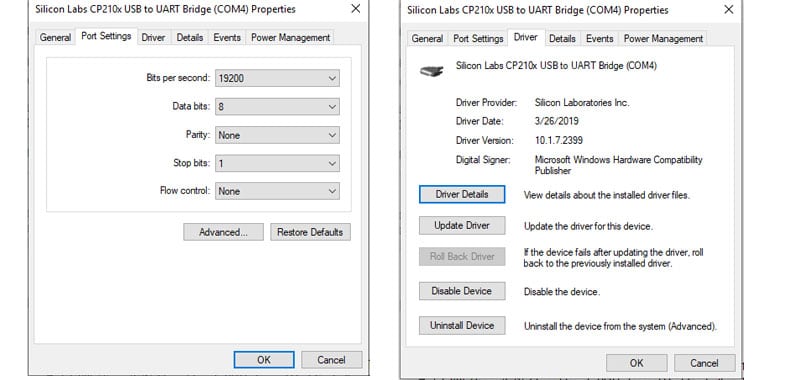Open the Parity dropdown

(277, 135)
